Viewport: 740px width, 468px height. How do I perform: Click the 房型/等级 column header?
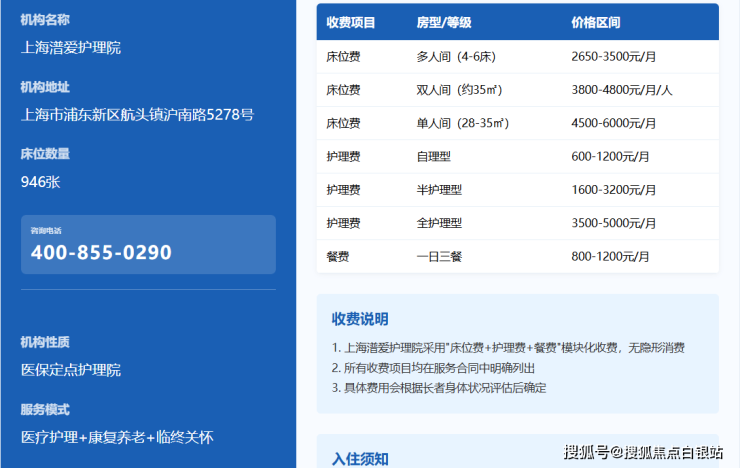pos(444,23)
